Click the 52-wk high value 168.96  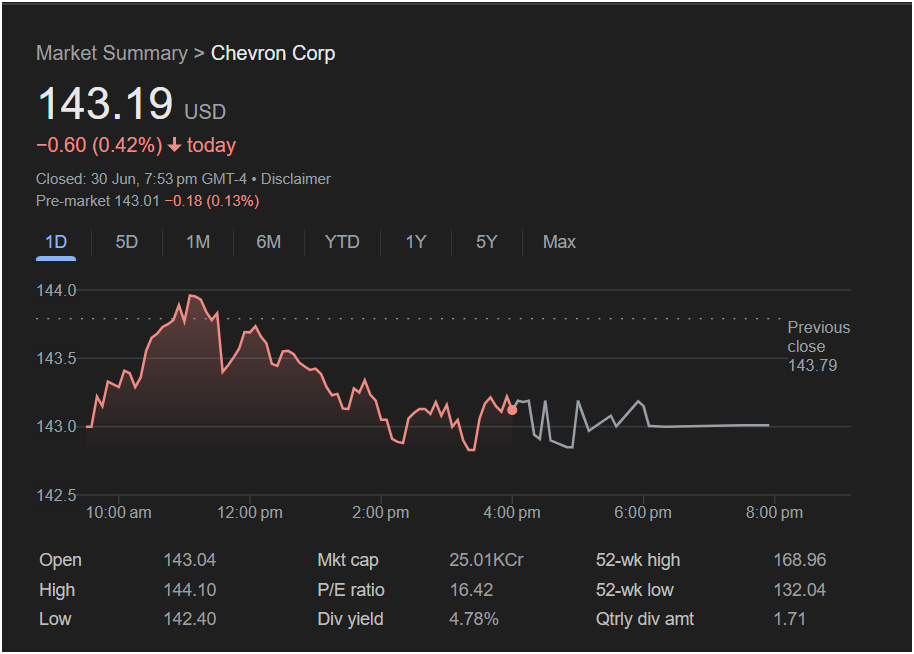tap(800, 560)
